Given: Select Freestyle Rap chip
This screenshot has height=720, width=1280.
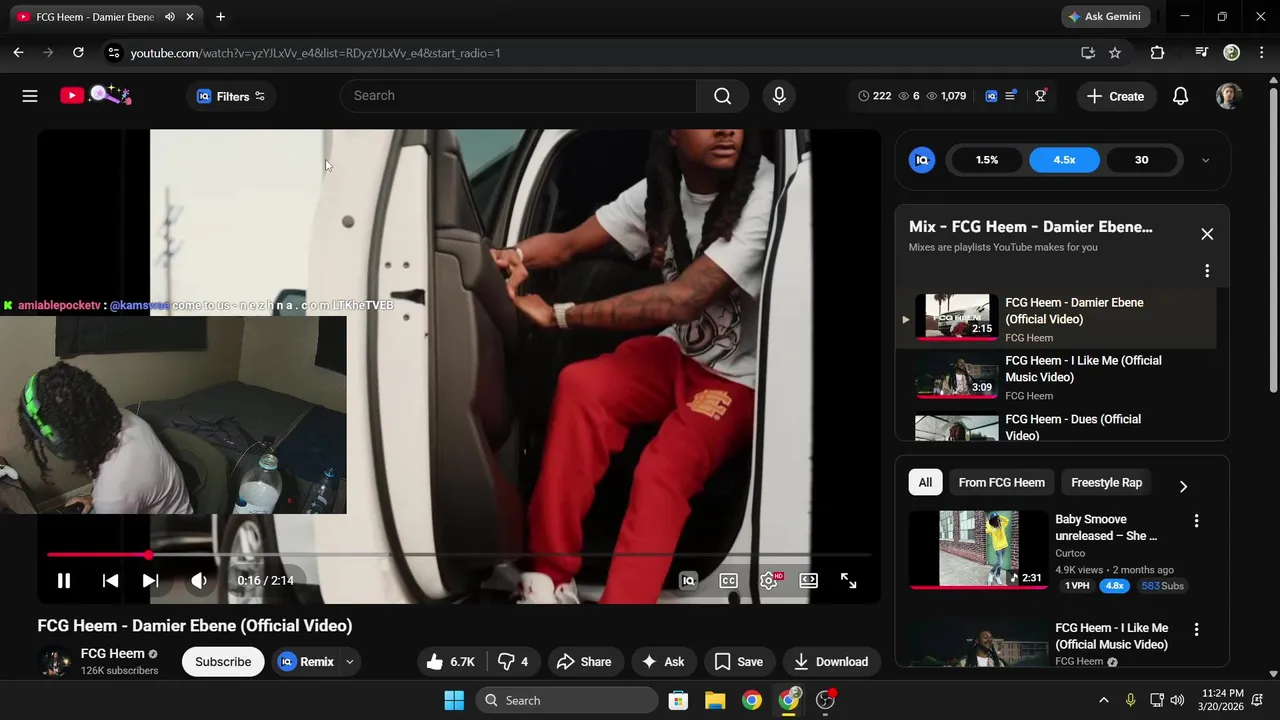Looking at the screenshot, I should point(1106,483).
